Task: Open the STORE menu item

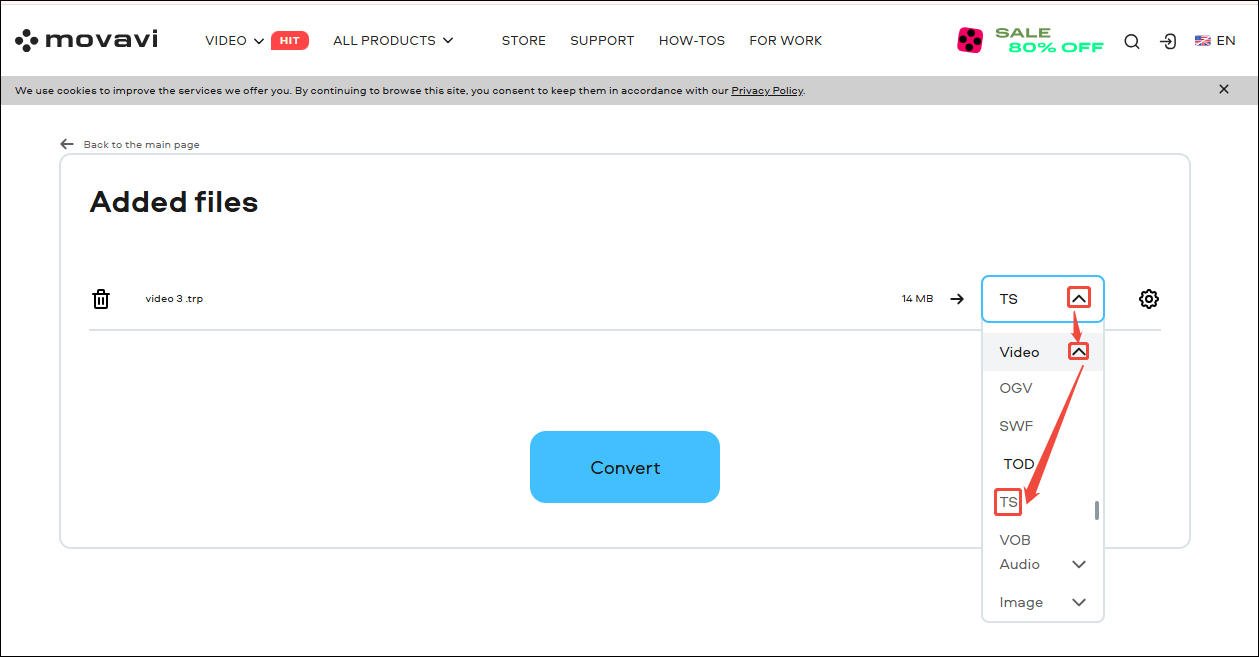Action: pyautogui.click(x=523, y=40)
